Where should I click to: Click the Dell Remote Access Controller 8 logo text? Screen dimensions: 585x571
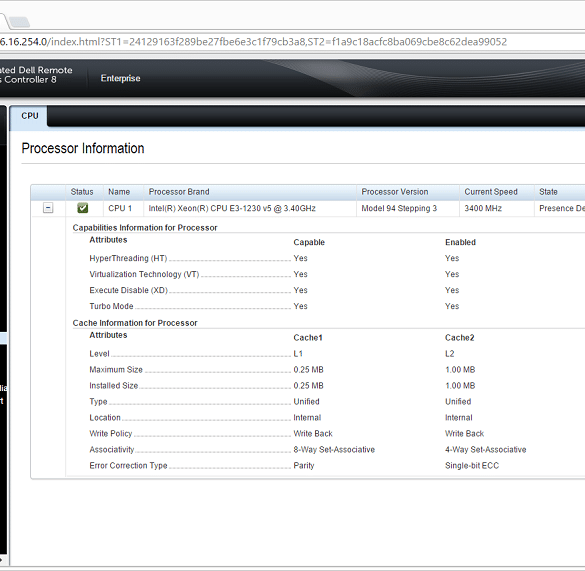(x=36, y=75)
